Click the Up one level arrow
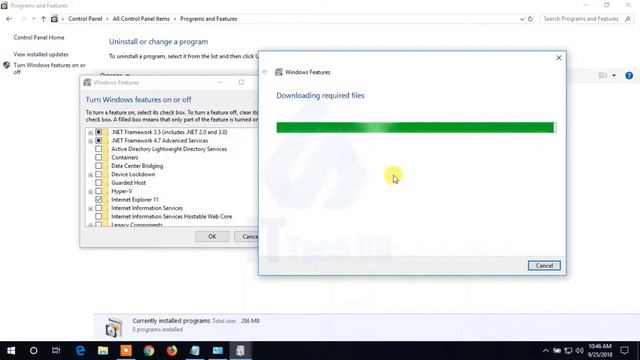Screen dimensions: 640x360 43,19
